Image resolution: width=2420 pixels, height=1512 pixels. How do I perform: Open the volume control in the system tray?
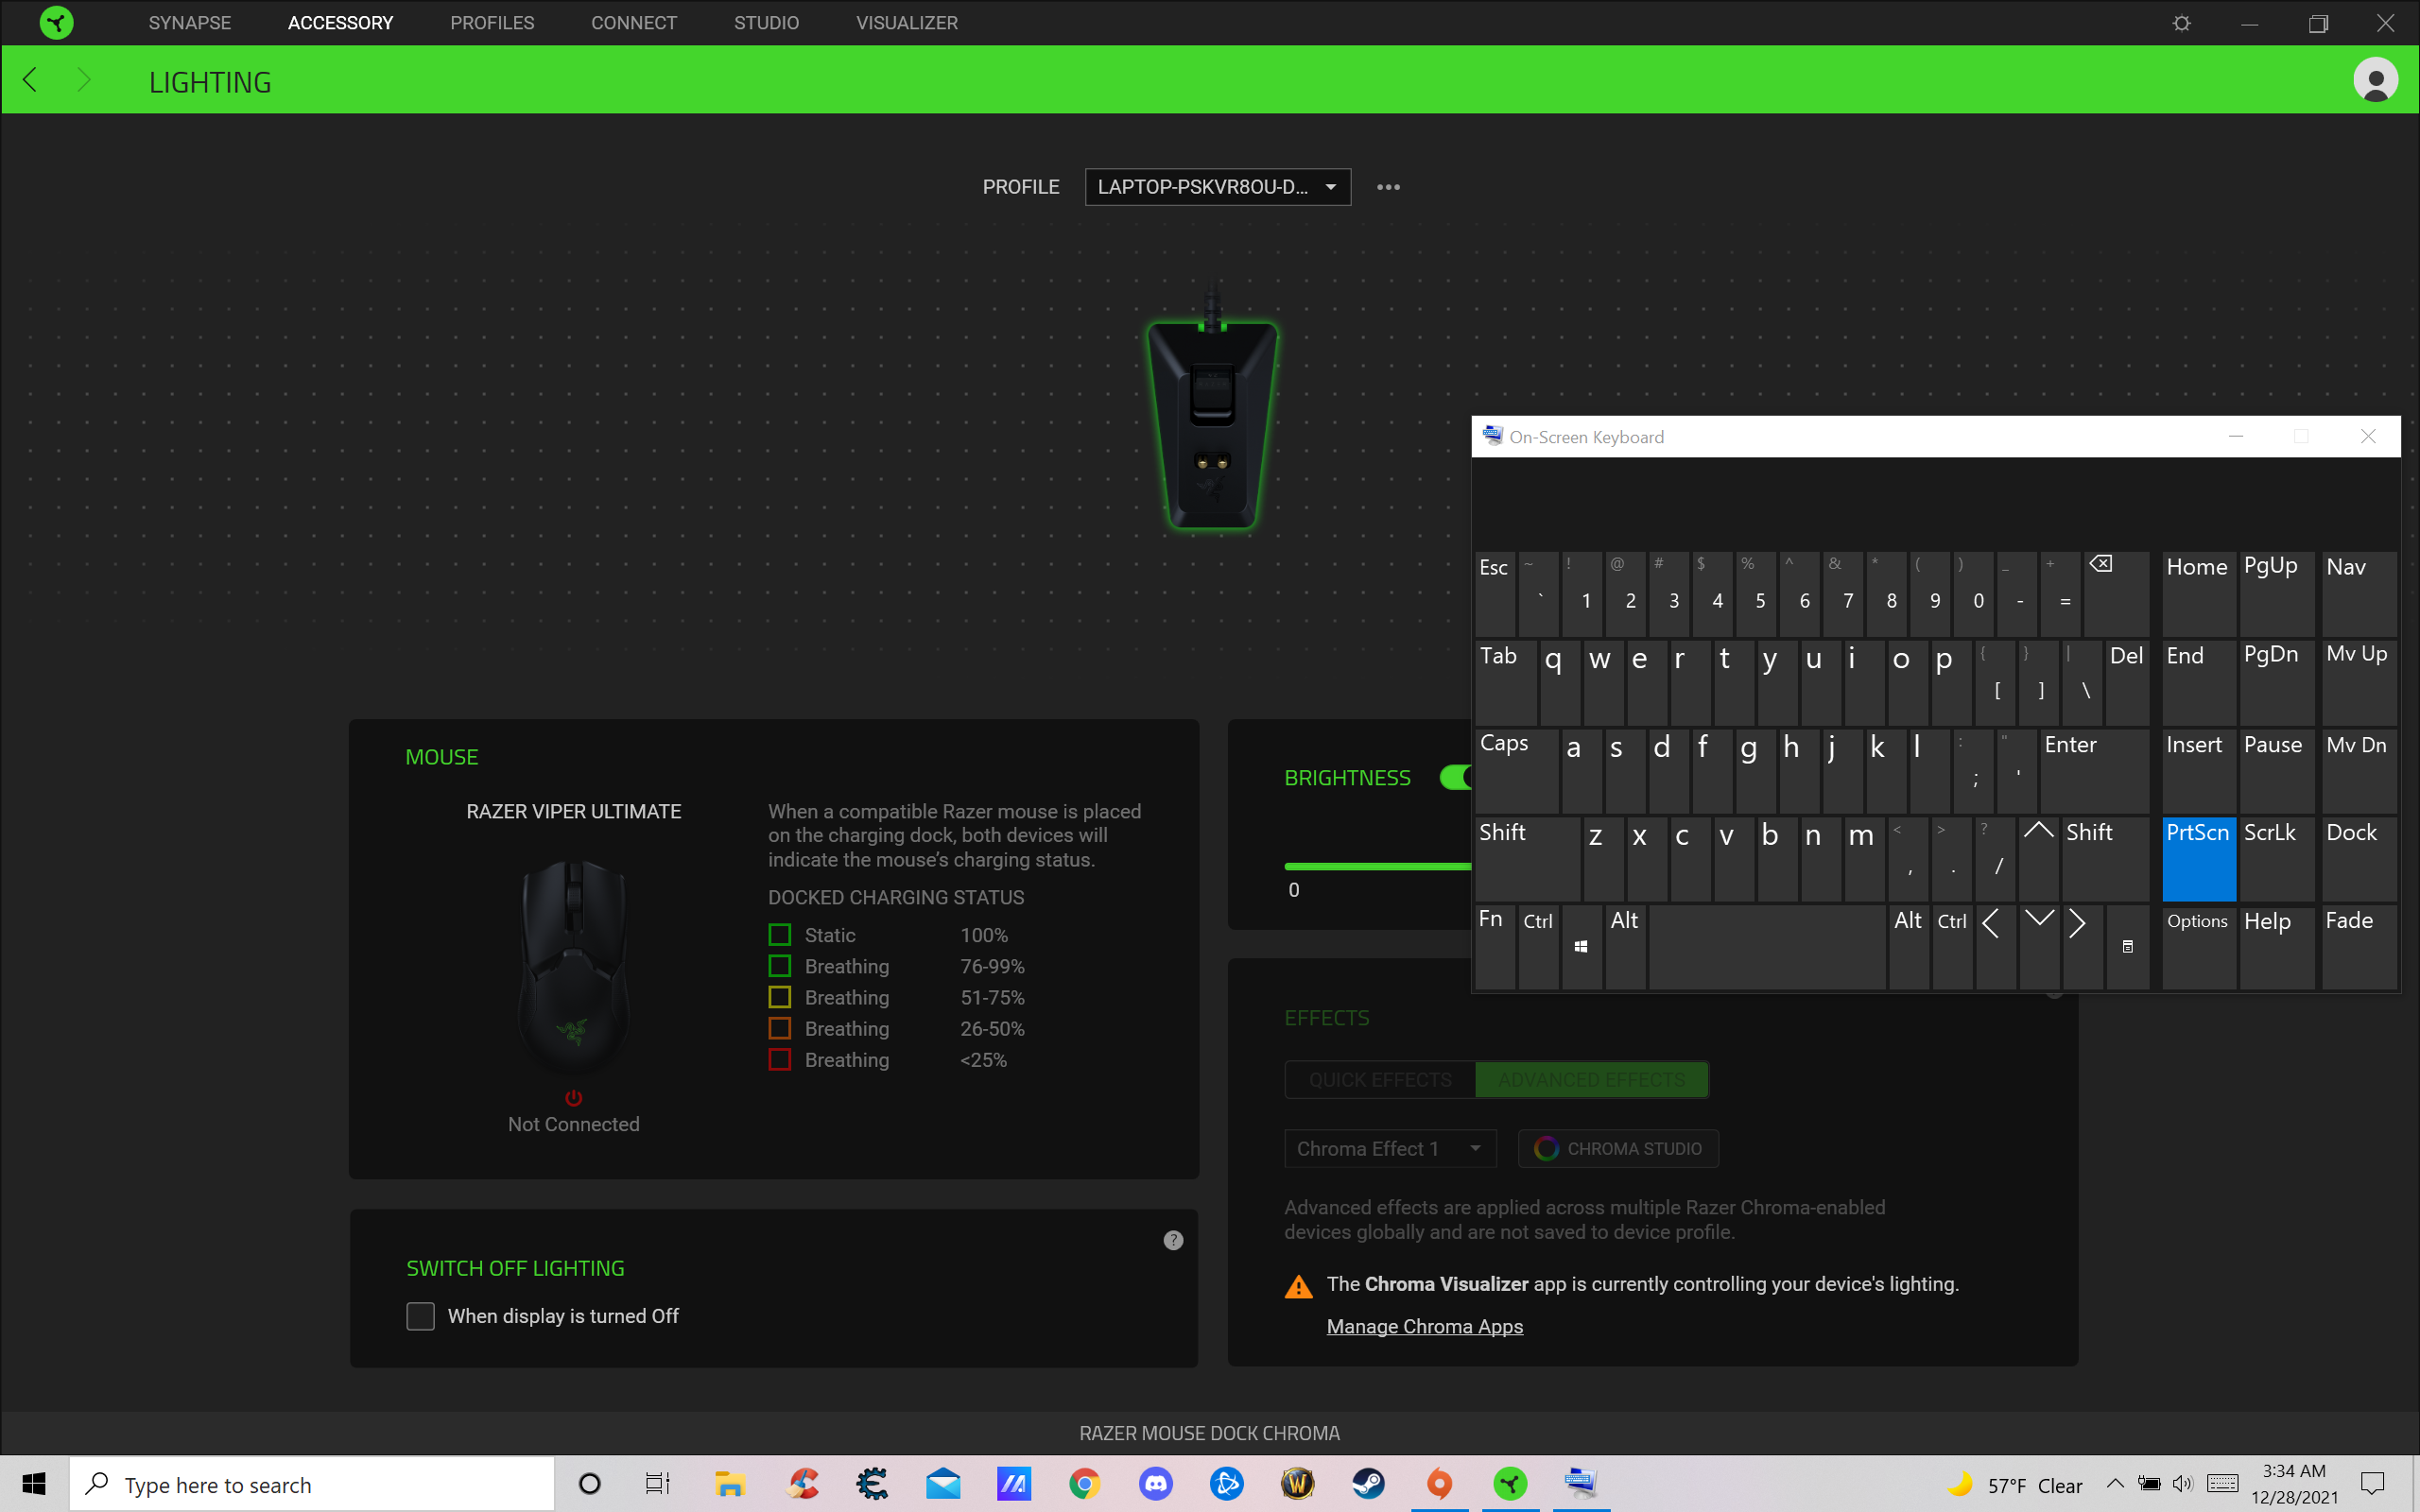click(x=2182, y=1484)
